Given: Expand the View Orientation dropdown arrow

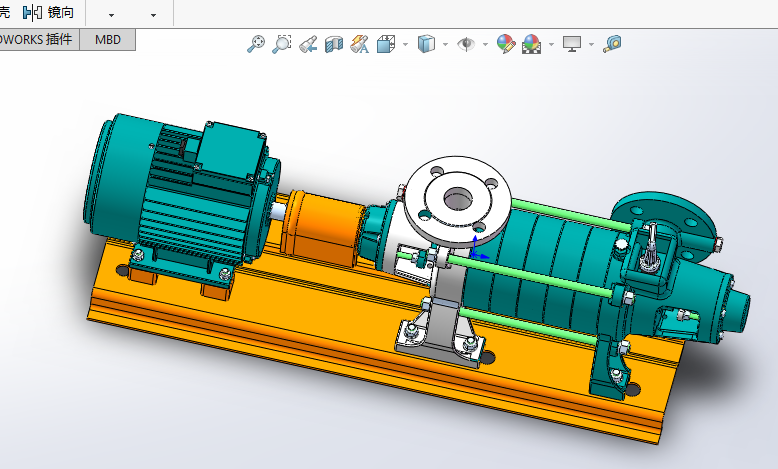Looking at the screenshot, I should coord(405,45).
